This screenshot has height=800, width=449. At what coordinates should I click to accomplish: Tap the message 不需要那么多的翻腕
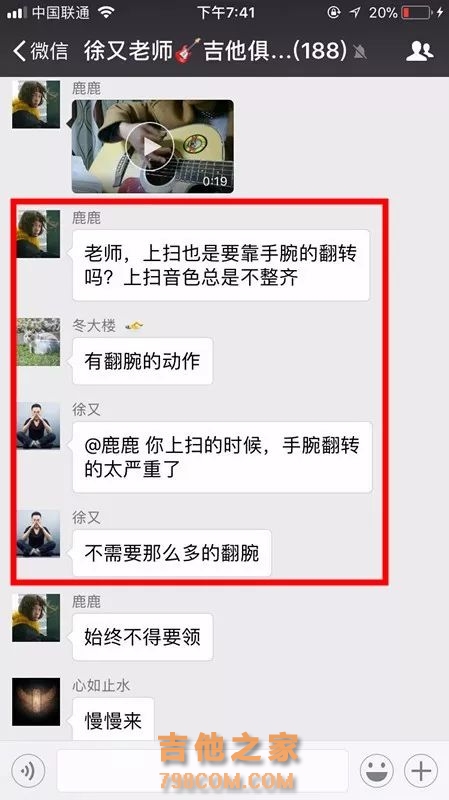point(172,553)
